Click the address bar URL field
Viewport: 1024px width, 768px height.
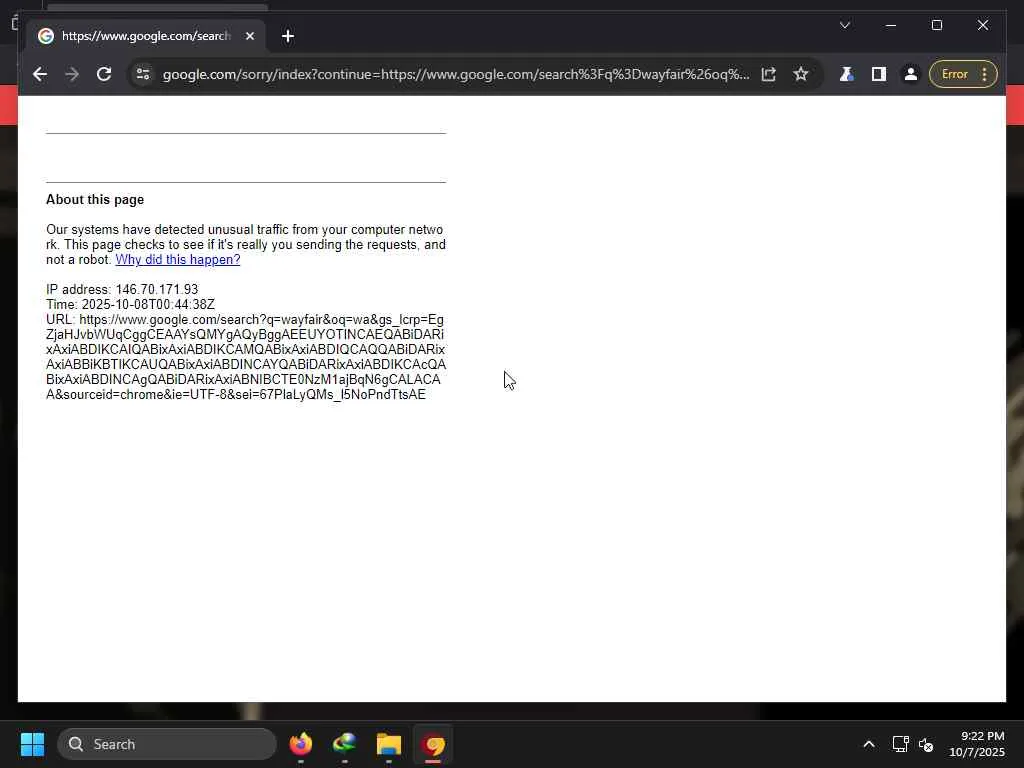pos(456,74)
